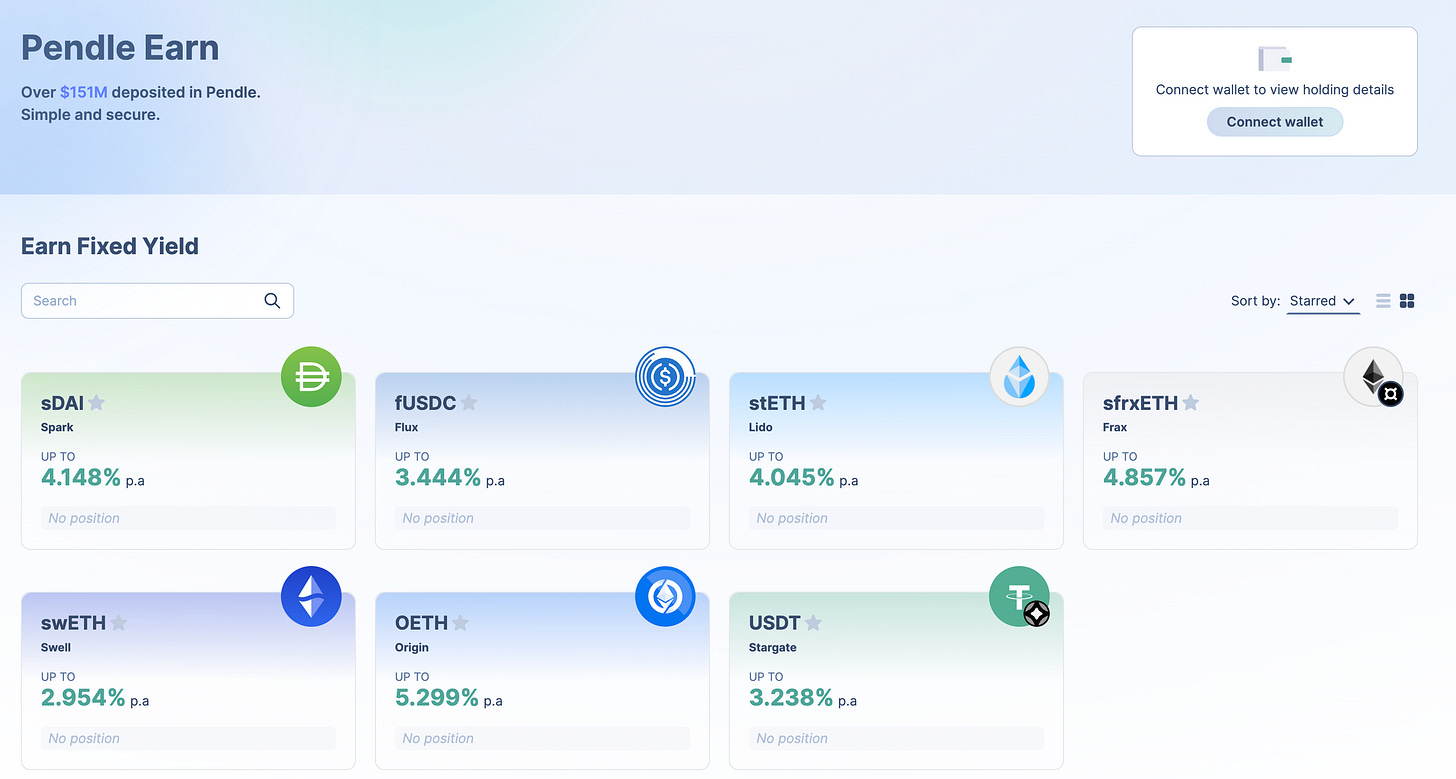Click the Frax protocol label
This screenshot has height=779, width=1456.
click(x=1115, y=427)
